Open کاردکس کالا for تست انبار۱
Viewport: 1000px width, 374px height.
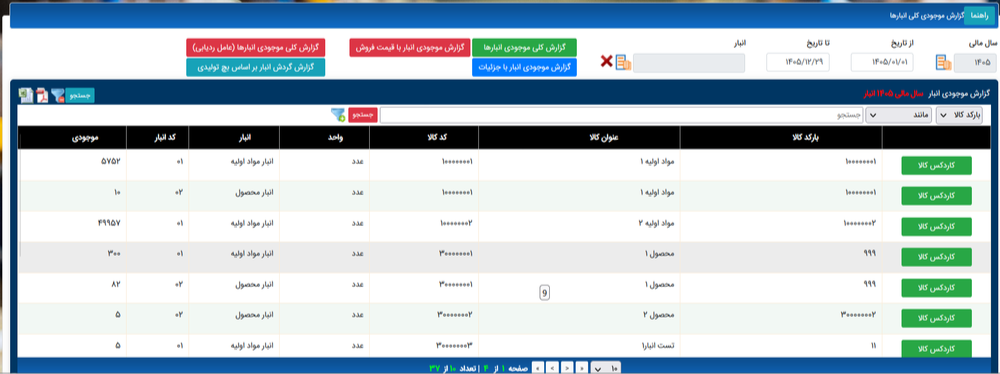point(936,348)
